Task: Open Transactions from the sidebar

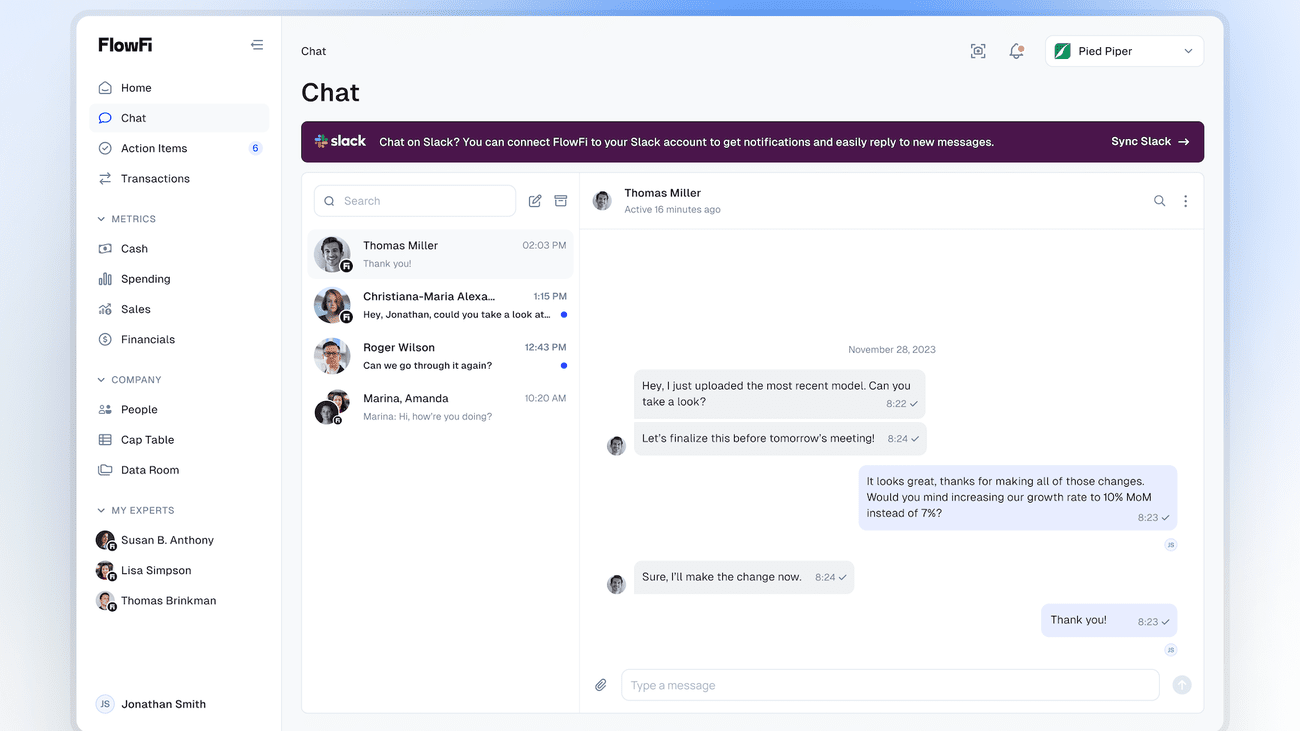Action: tap(155, 178)
